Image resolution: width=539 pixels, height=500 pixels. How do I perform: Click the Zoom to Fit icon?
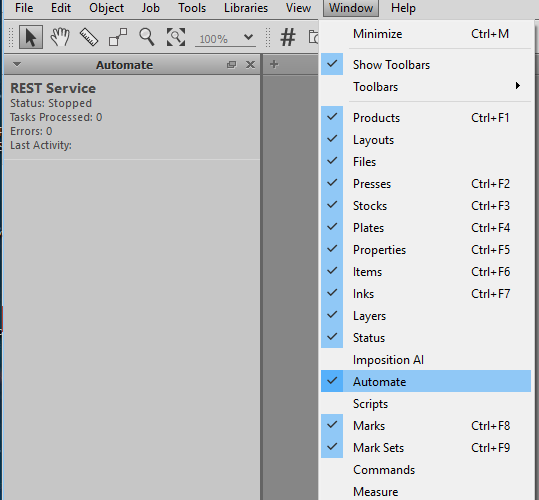pos(176,37)
